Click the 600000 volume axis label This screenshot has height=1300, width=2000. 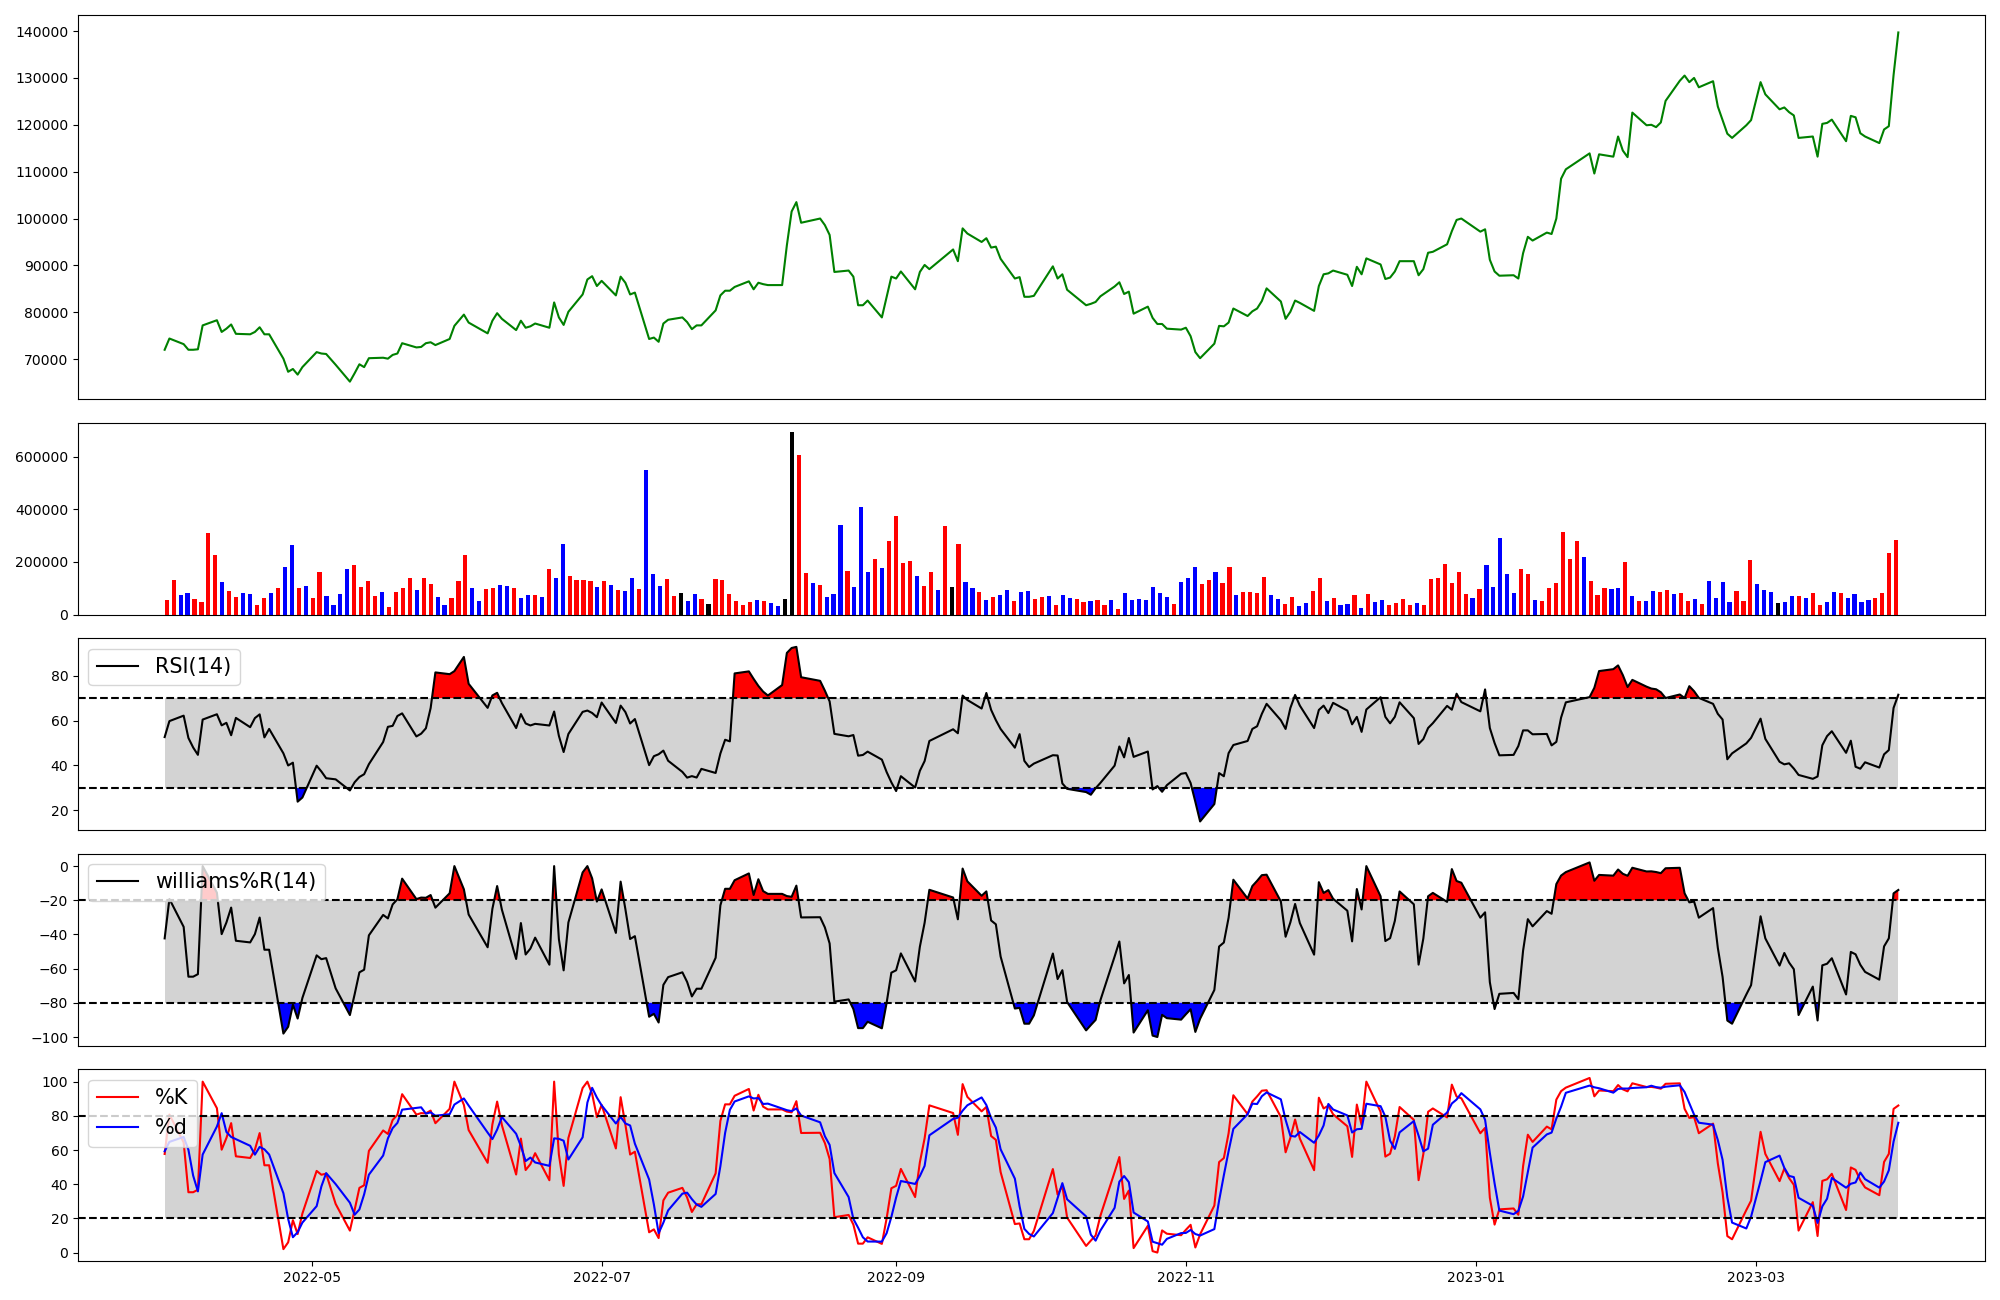coord(42,457)
